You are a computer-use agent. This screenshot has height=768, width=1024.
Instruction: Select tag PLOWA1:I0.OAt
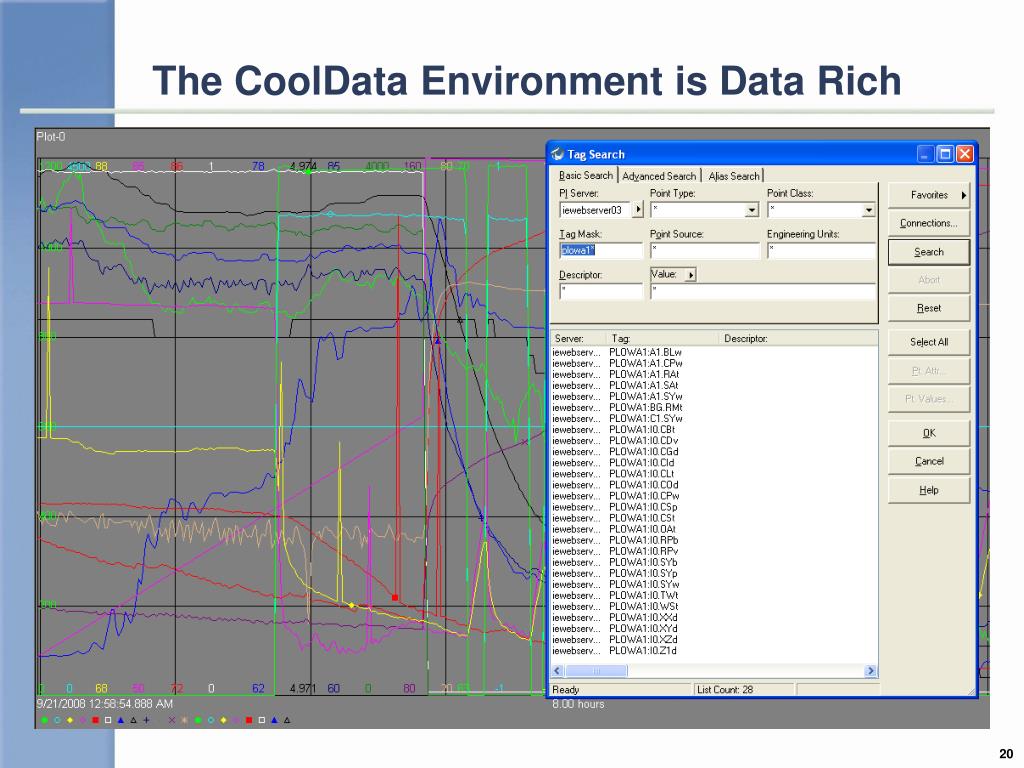pyautogui.click(x=643, y=530)
